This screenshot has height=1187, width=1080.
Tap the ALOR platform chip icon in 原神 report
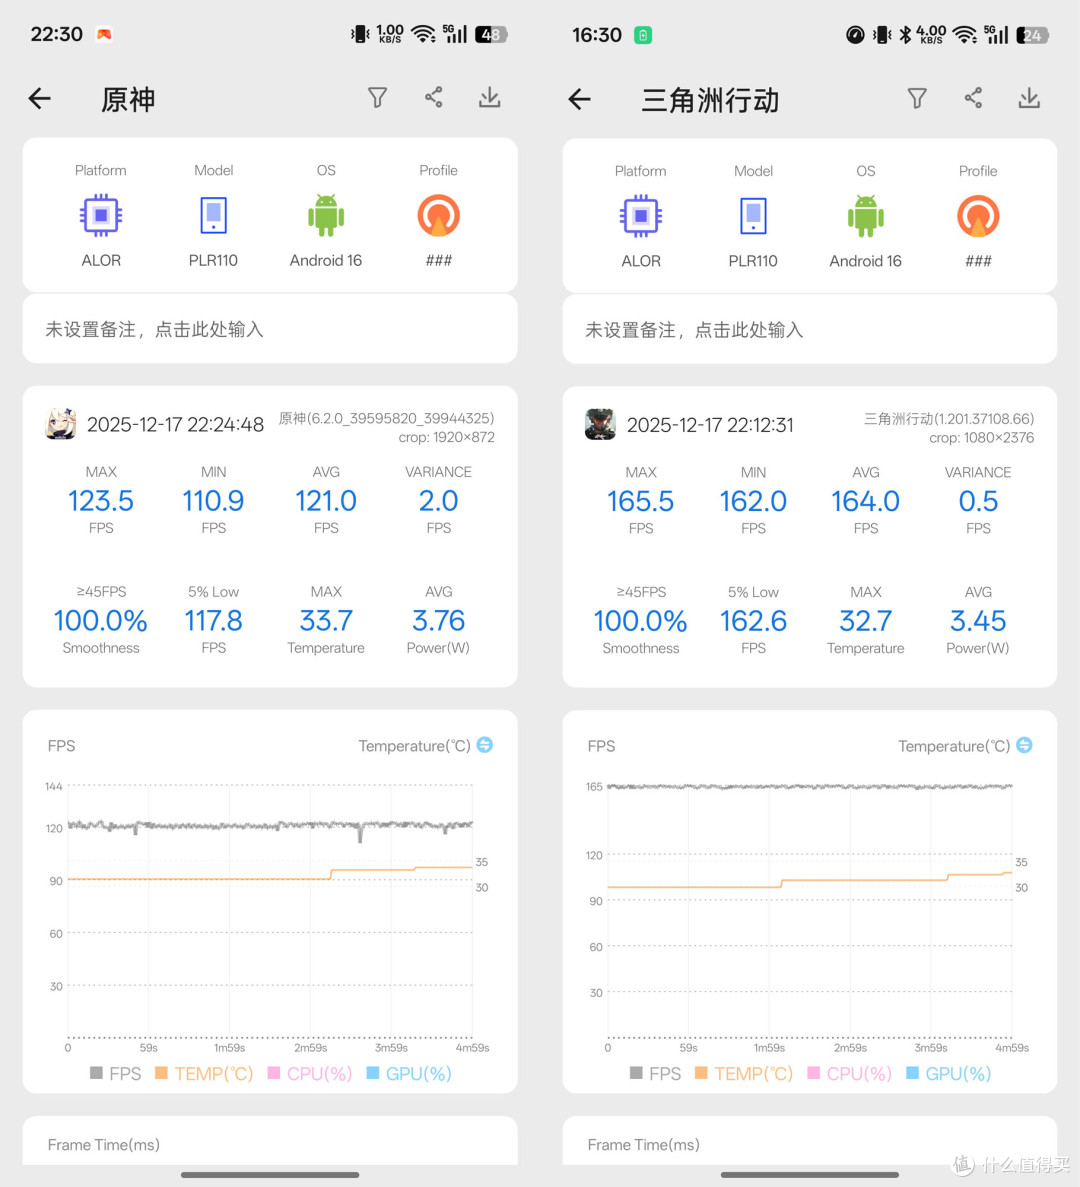tap(101, 216)
